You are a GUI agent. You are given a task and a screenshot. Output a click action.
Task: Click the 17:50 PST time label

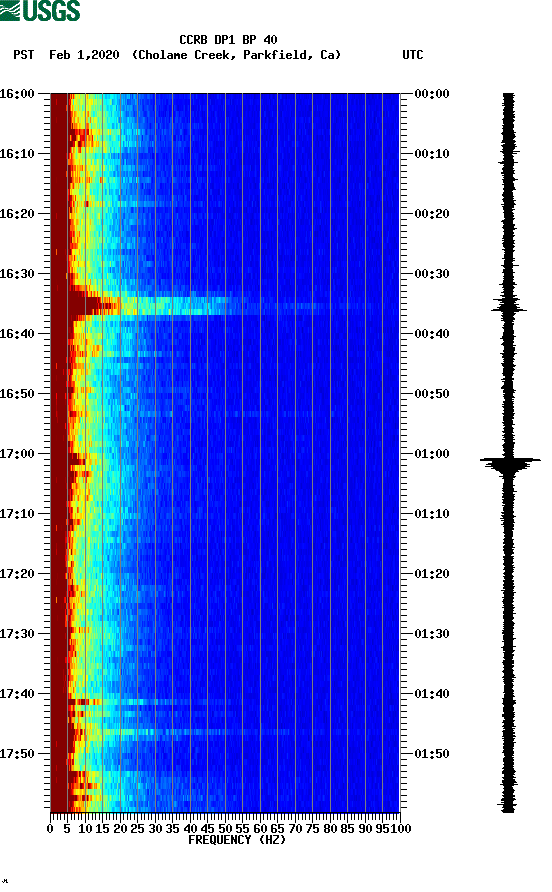[x=17, y=754]
